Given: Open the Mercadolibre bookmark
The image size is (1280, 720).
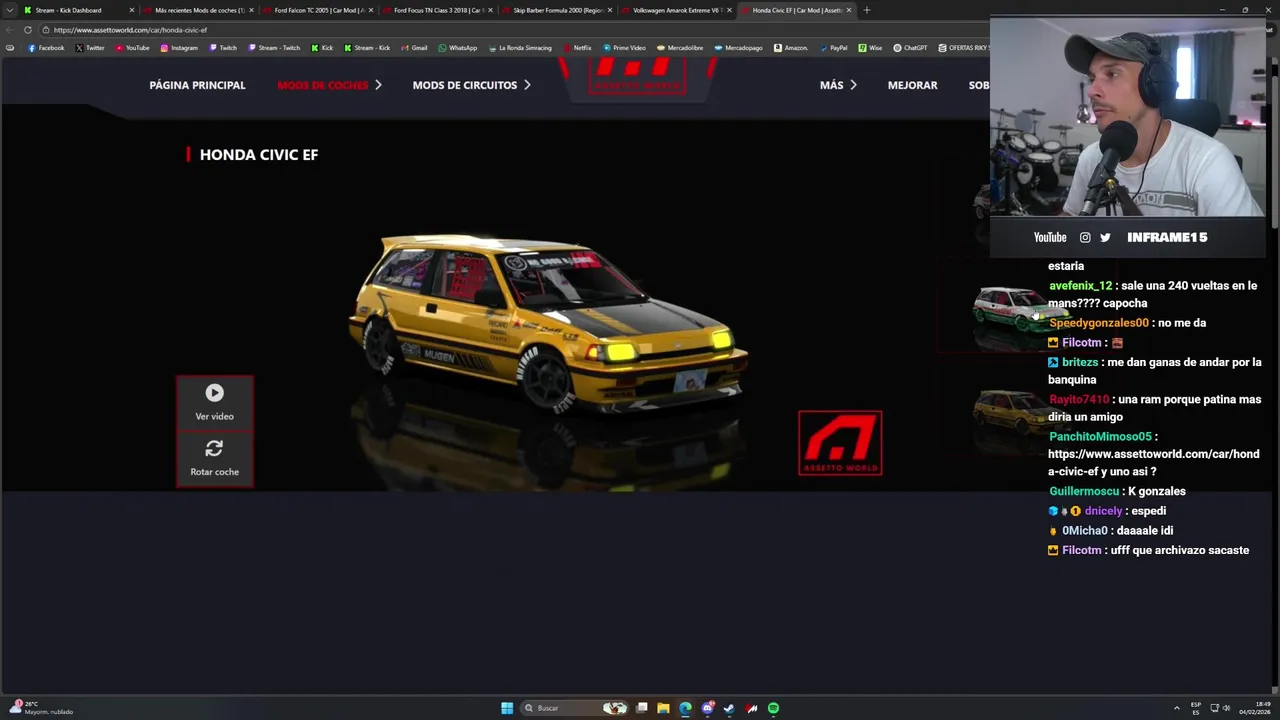Looking at the screenshot, I should (x=680, y=48).
